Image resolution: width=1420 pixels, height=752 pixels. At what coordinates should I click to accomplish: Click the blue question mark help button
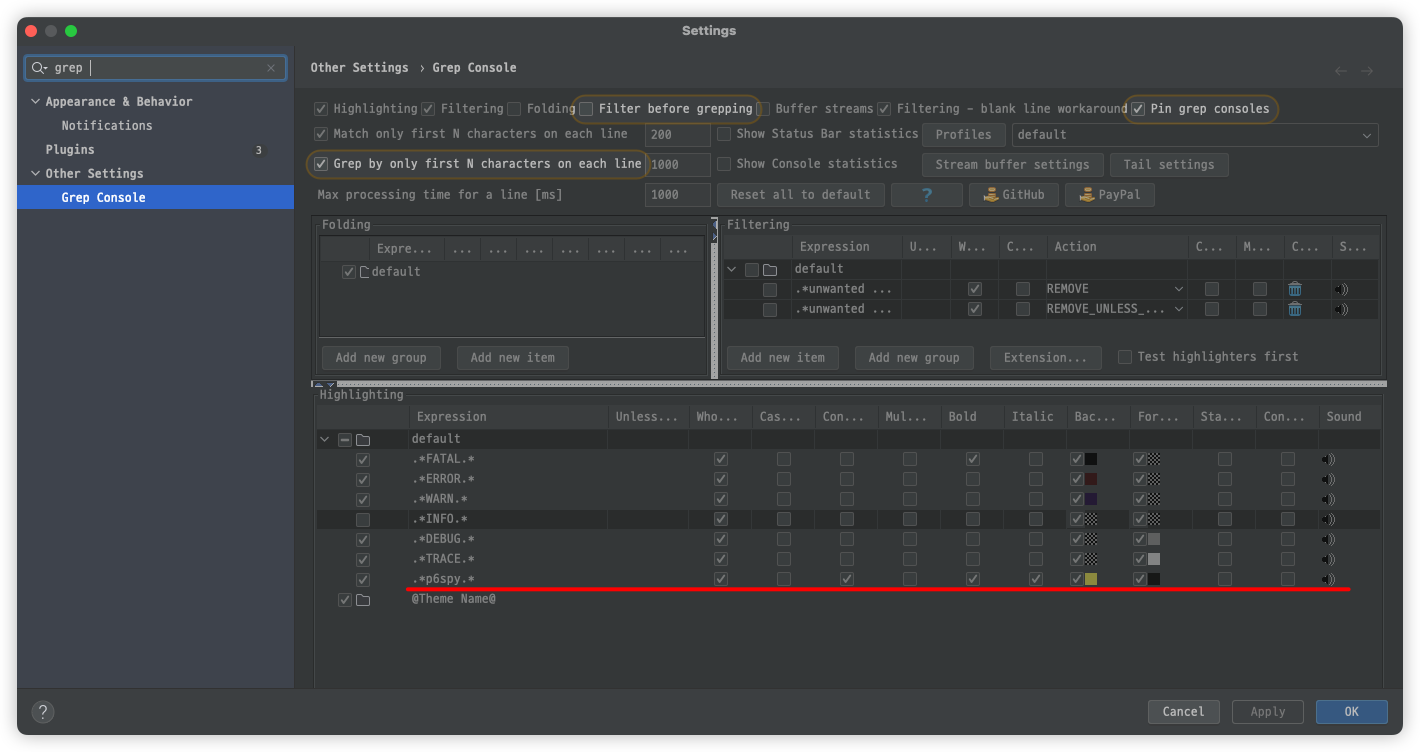(927, 195)
